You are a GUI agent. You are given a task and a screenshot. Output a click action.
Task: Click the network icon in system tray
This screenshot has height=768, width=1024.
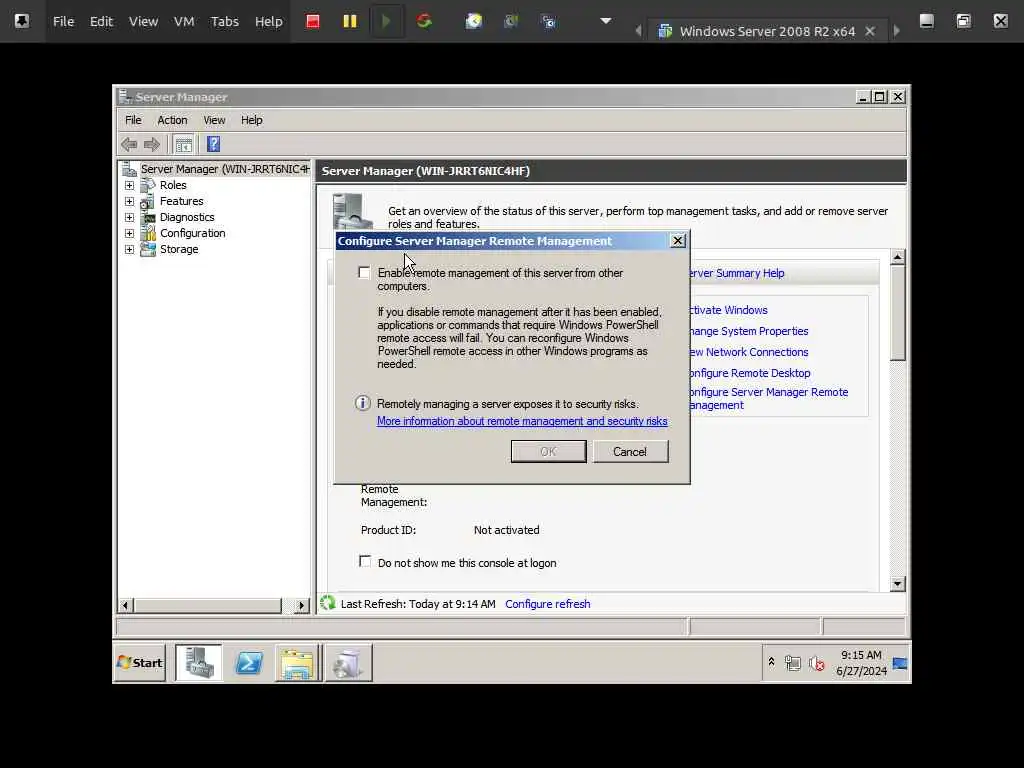pyautogui.click(x=793, y=664)
